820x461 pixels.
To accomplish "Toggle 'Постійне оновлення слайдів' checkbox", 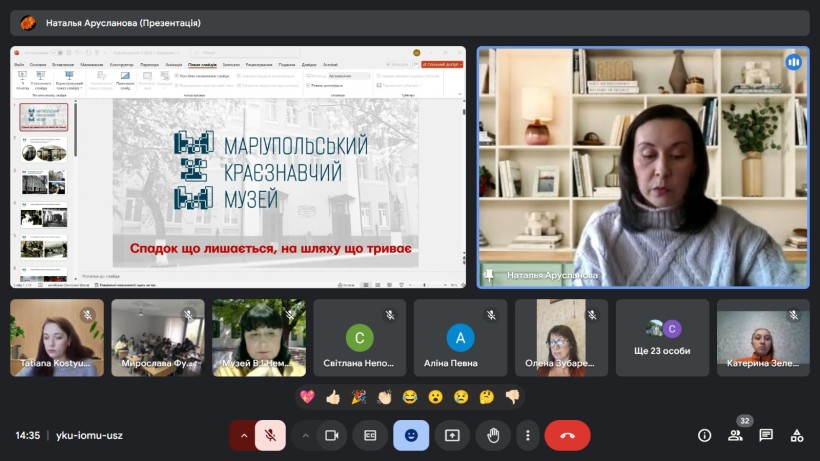I will coord(177,76).
